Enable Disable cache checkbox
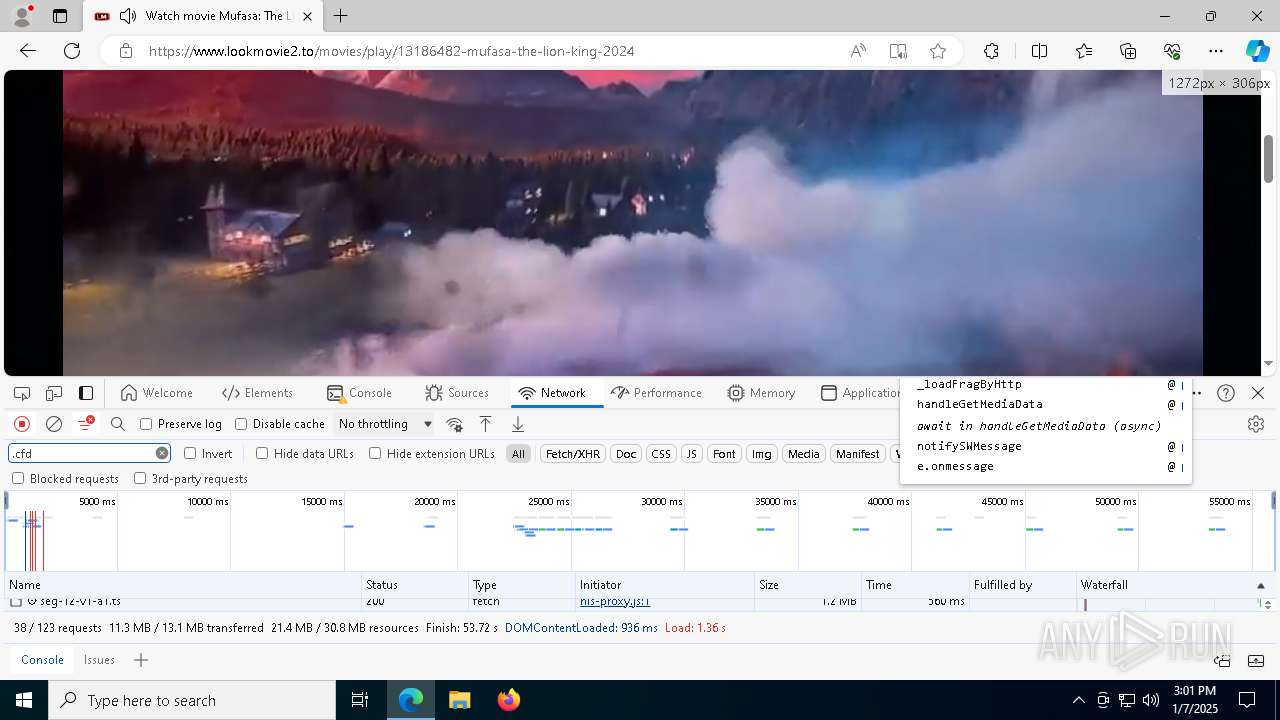 (241, 424)
